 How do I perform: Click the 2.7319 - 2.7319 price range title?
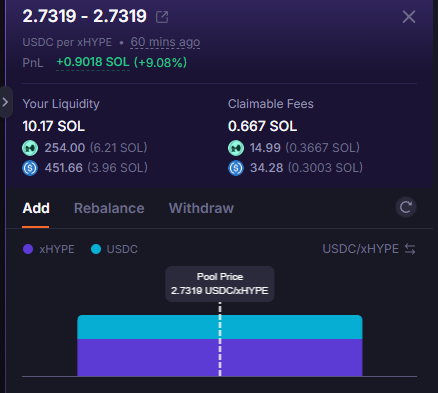(x=84, y=16)
